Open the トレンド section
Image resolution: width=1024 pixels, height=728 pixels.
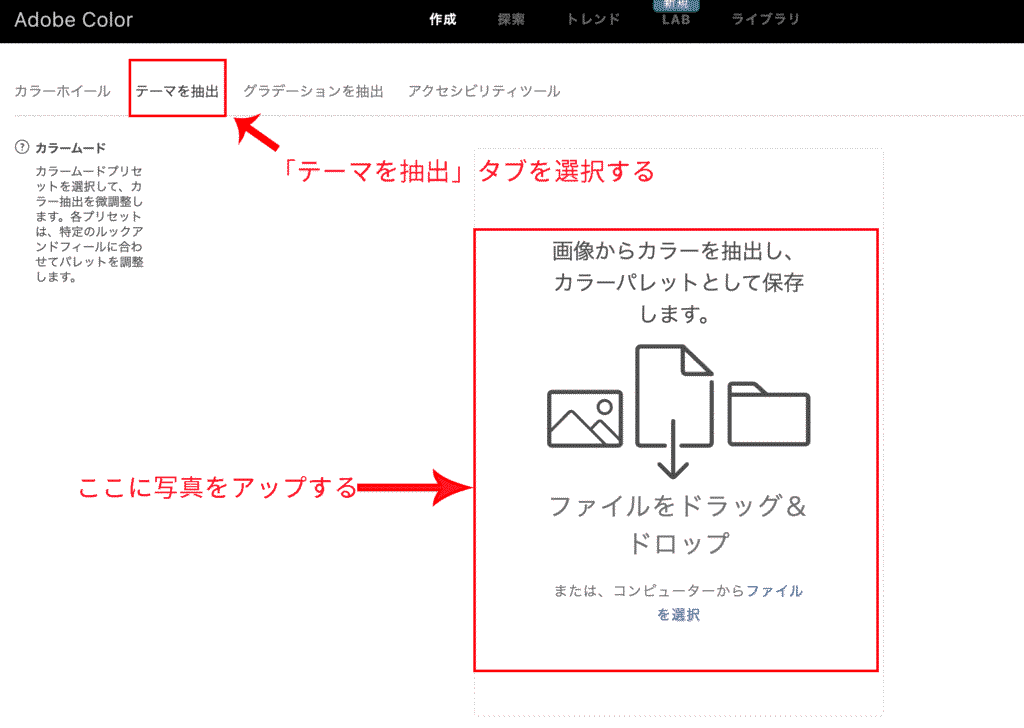593,20
